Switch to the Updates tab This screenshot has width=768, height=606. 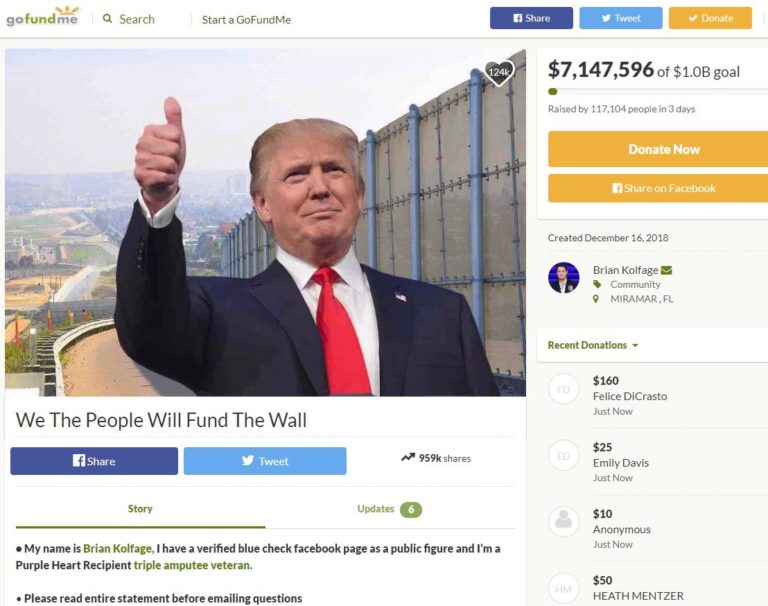click(x=389, y=509)
